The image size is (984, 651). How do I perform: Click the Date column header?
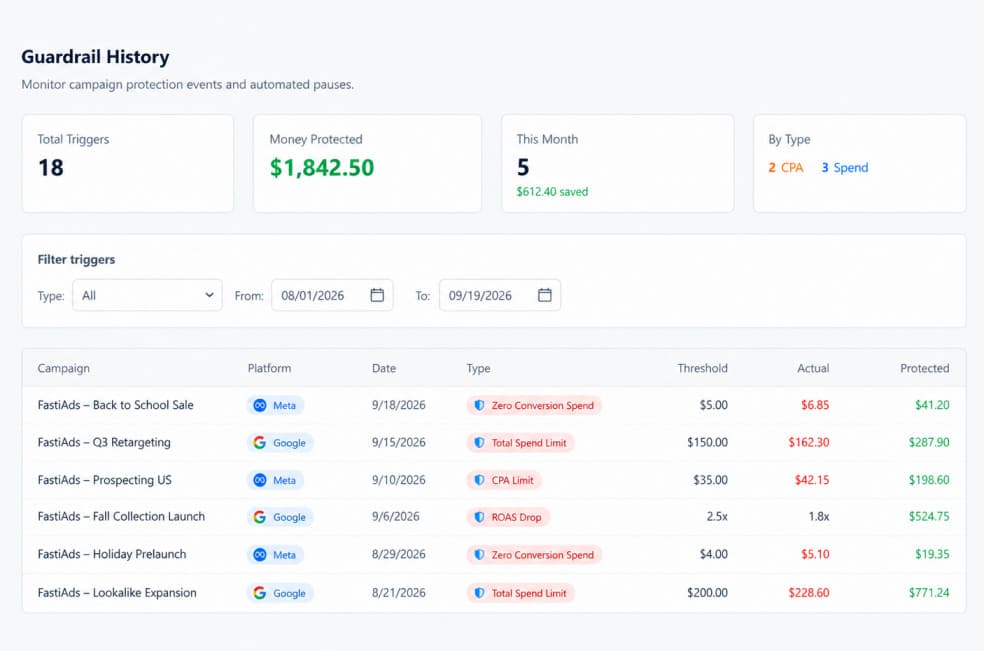tap(384, 369)
